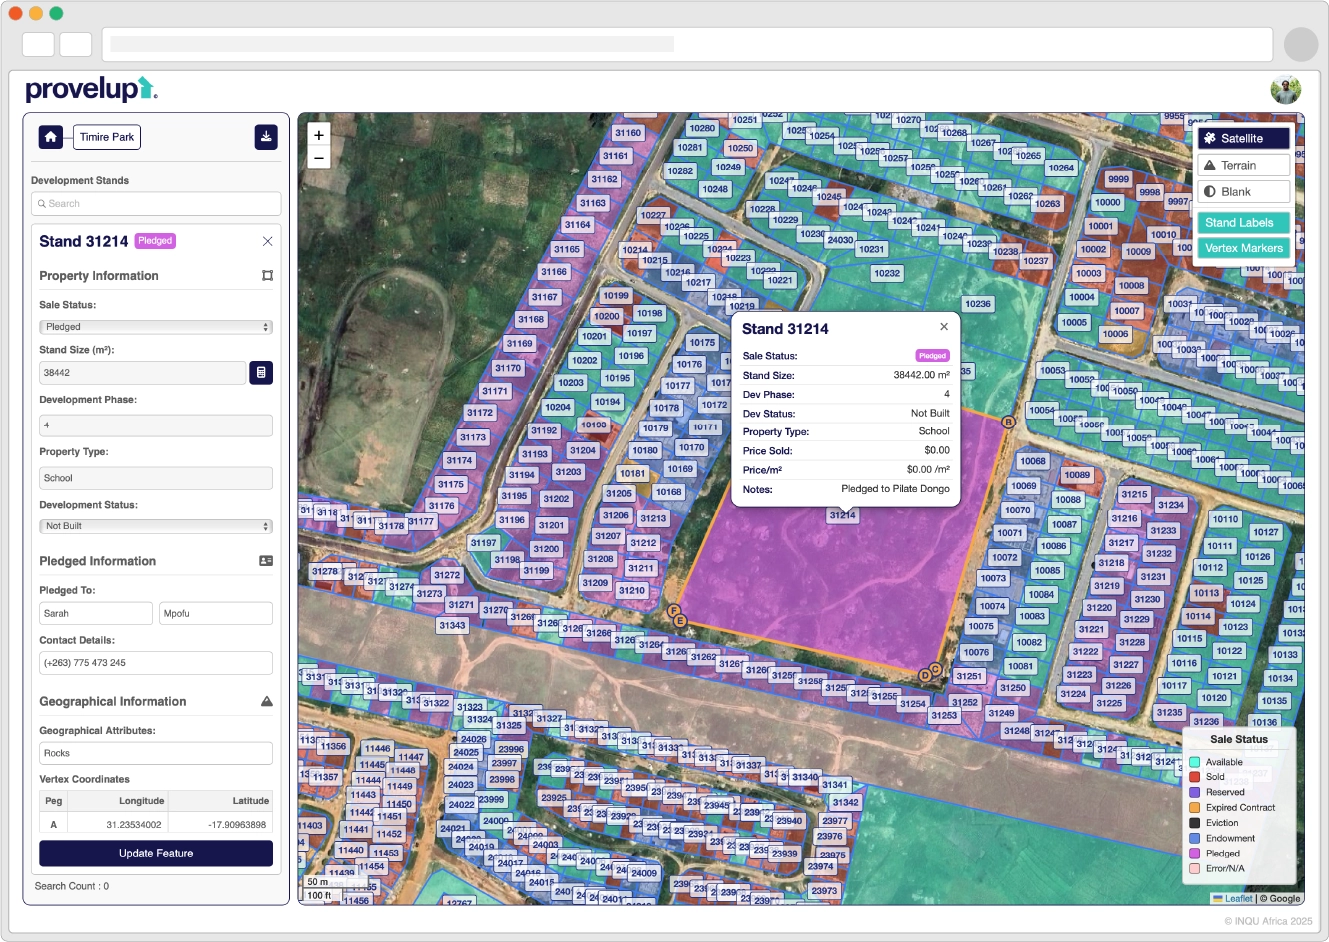Click the home icon button
This screenshot has height=942, width=1329.
pyautogui.click(x=51, y=137)
